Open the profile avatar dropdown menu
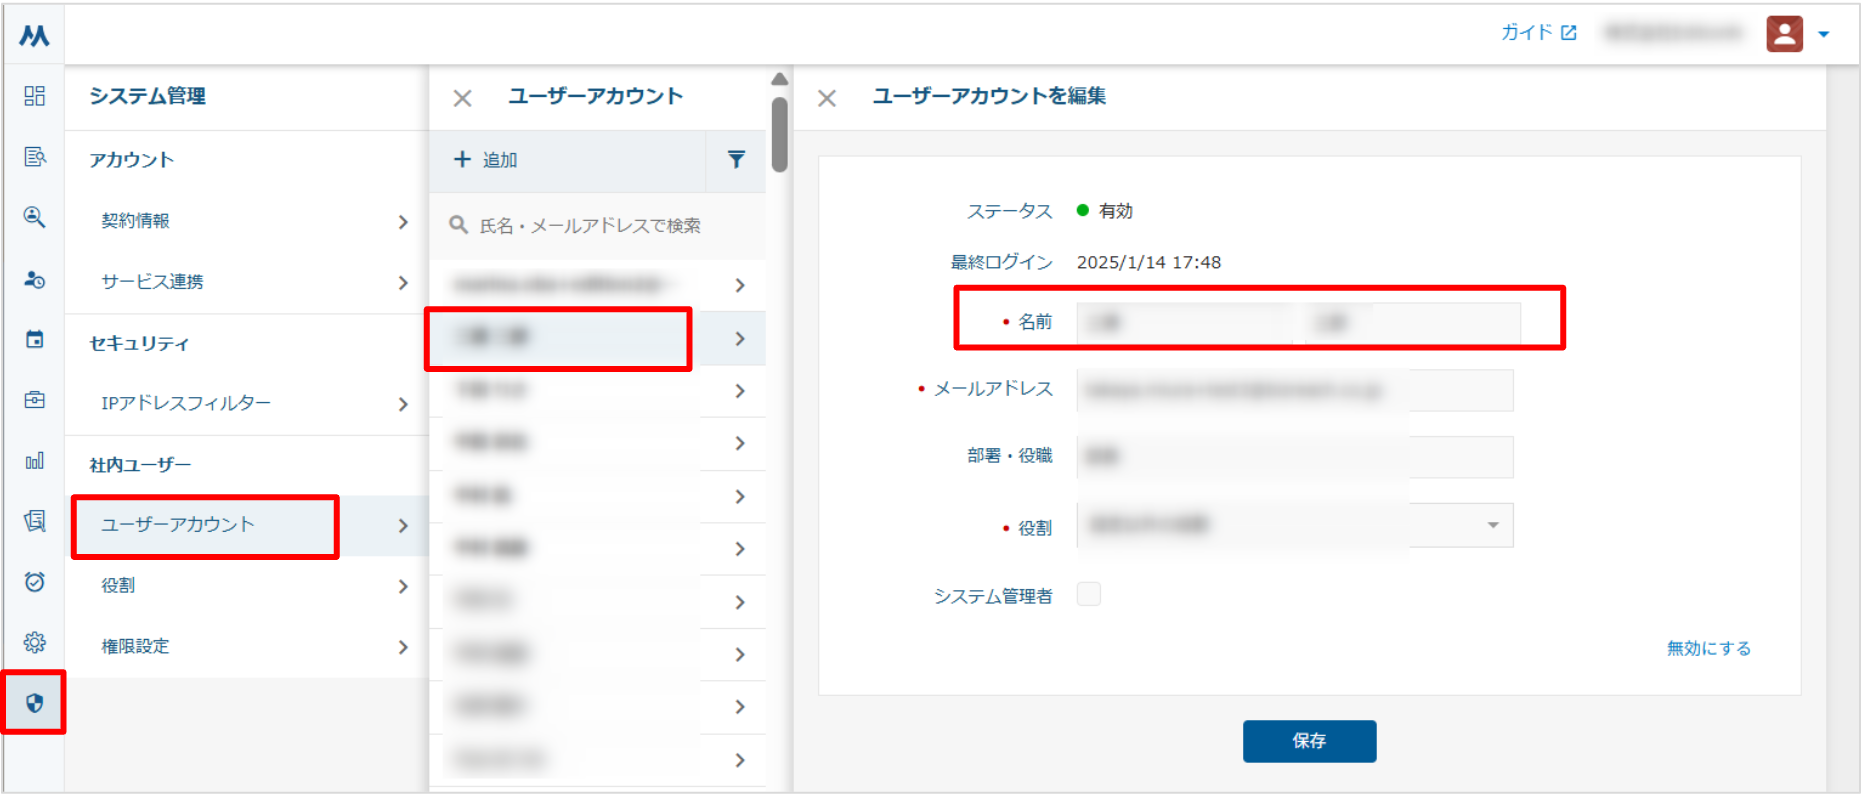 pos(1797,34)
